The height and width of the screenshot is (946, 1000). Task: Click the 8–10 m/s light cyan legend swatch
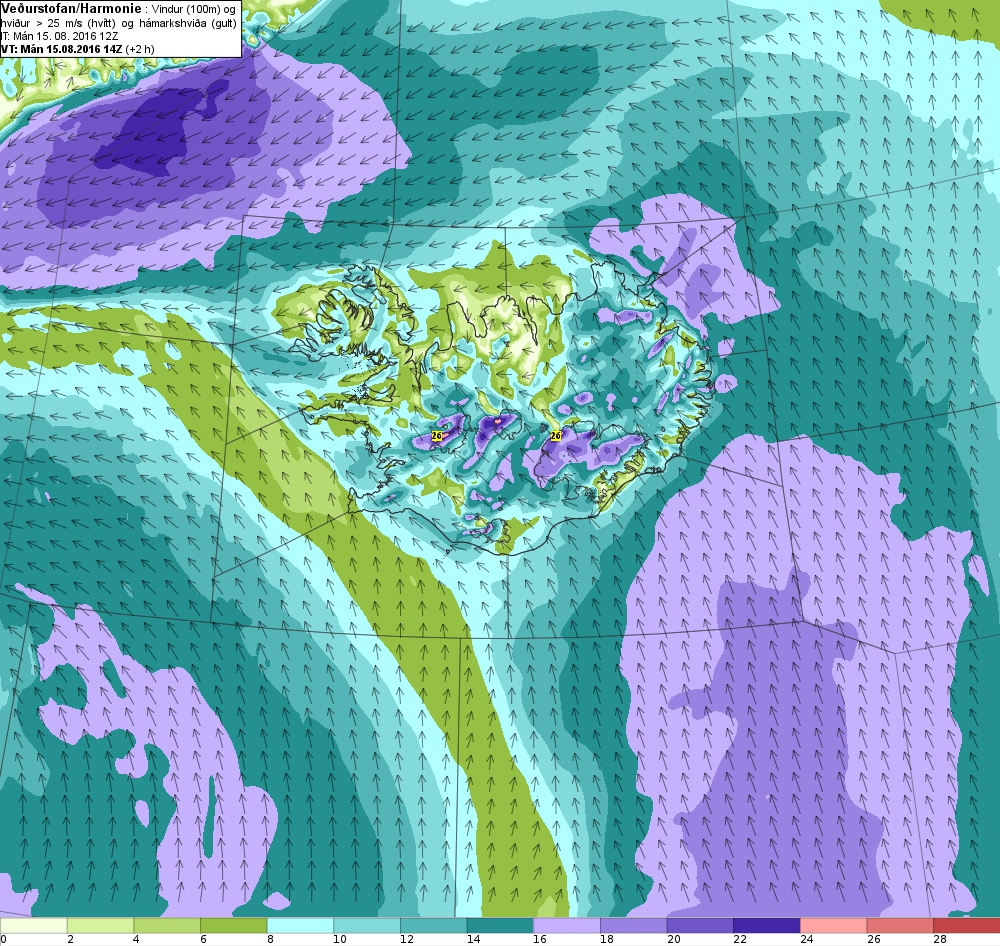click(x=300, y=925)
